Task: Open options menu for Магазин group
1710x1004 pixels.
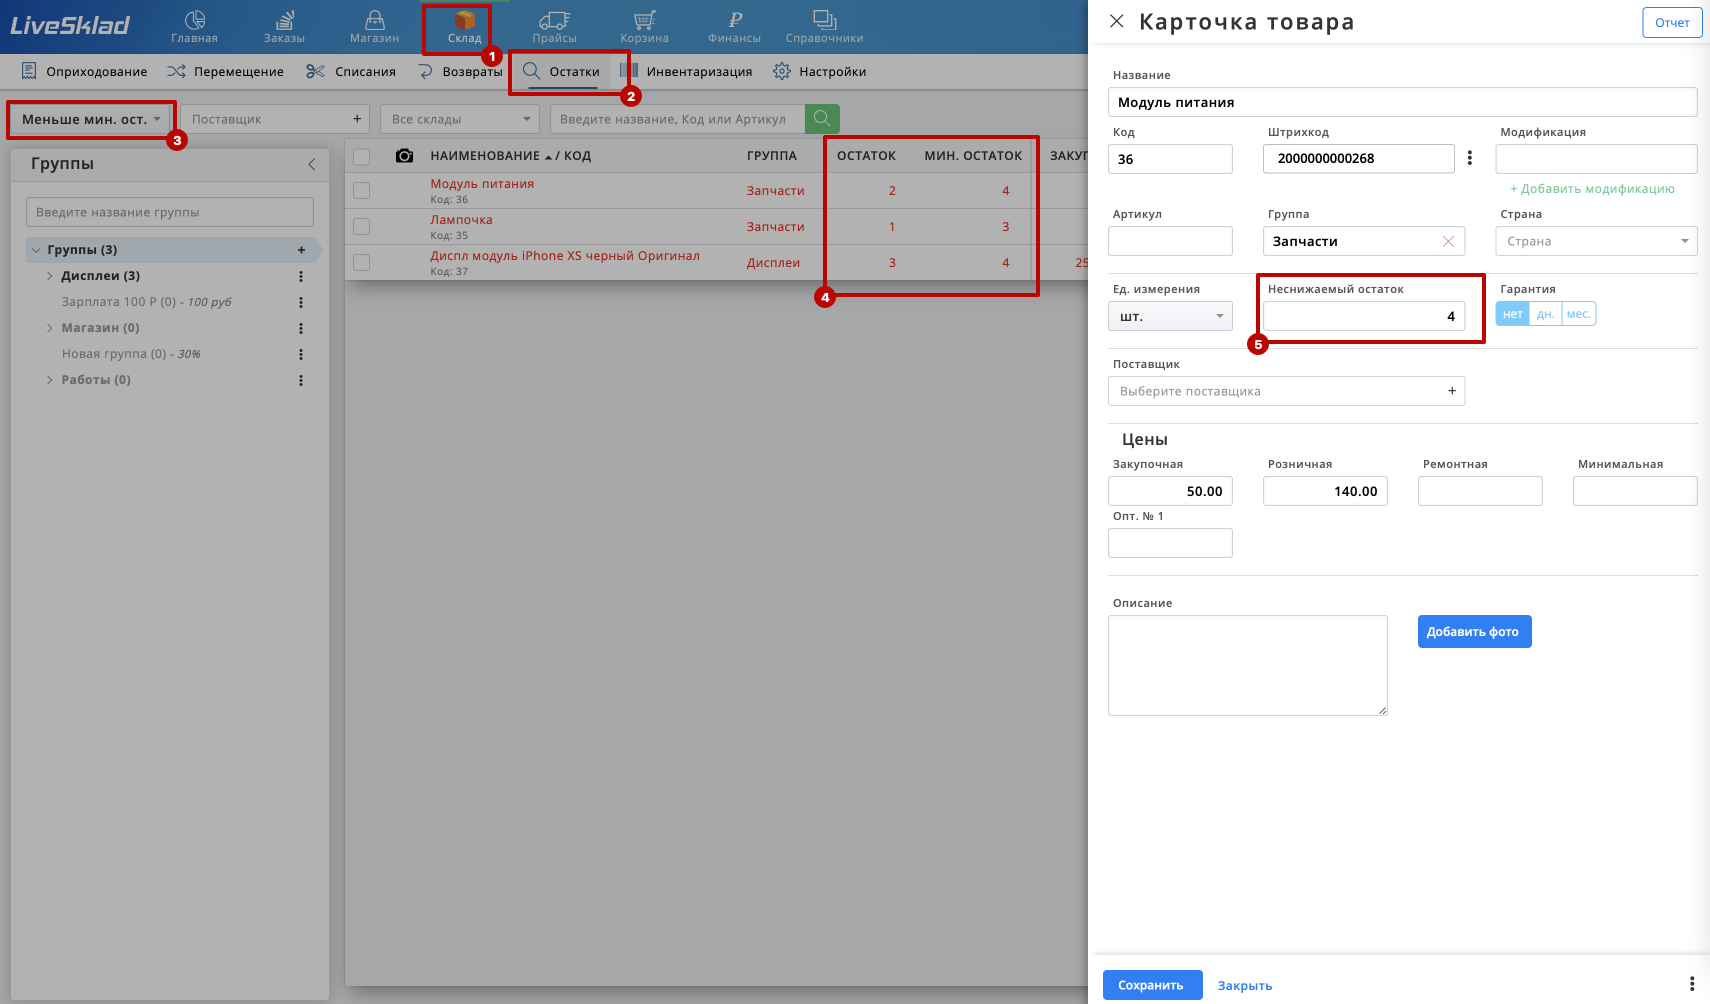Action: 301,328
